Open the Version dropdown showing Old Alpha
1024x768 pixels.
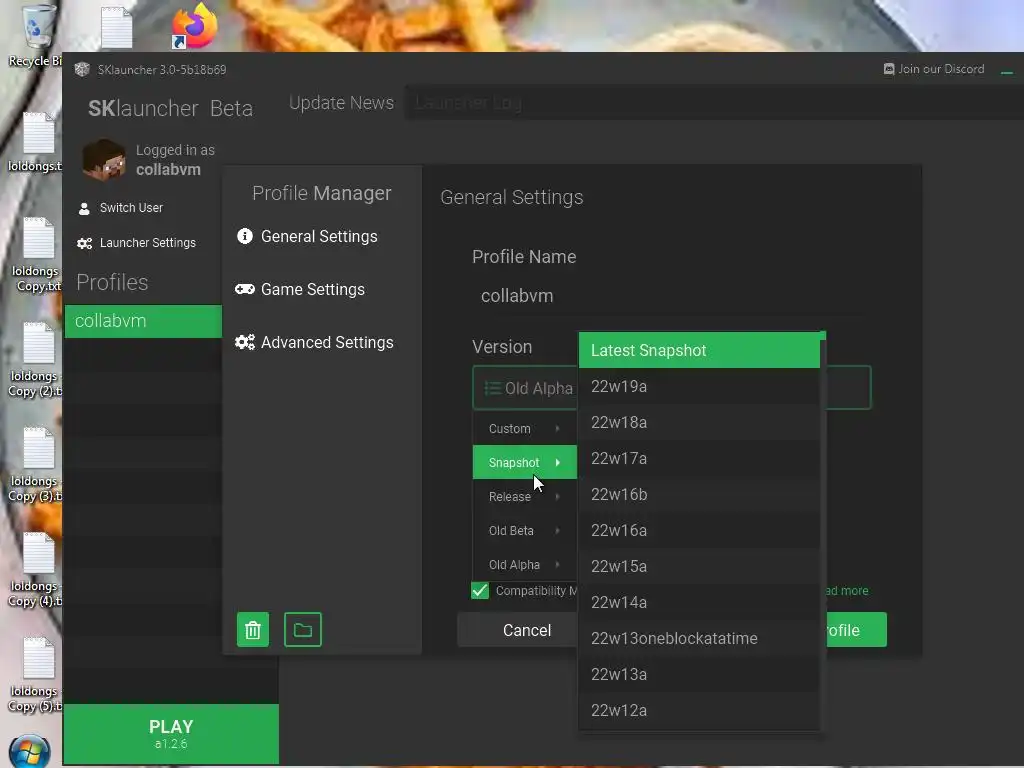pyautogui.click(x=671, y=388)
